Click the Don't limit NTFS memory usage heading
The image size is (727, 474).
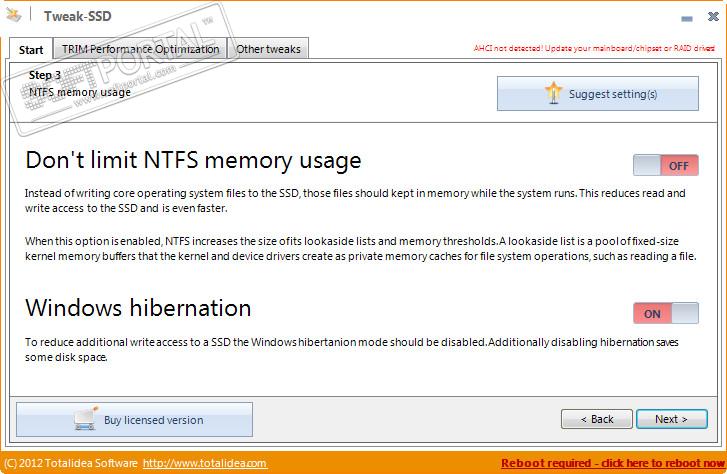pyautogui.click(x=193, y=160)
